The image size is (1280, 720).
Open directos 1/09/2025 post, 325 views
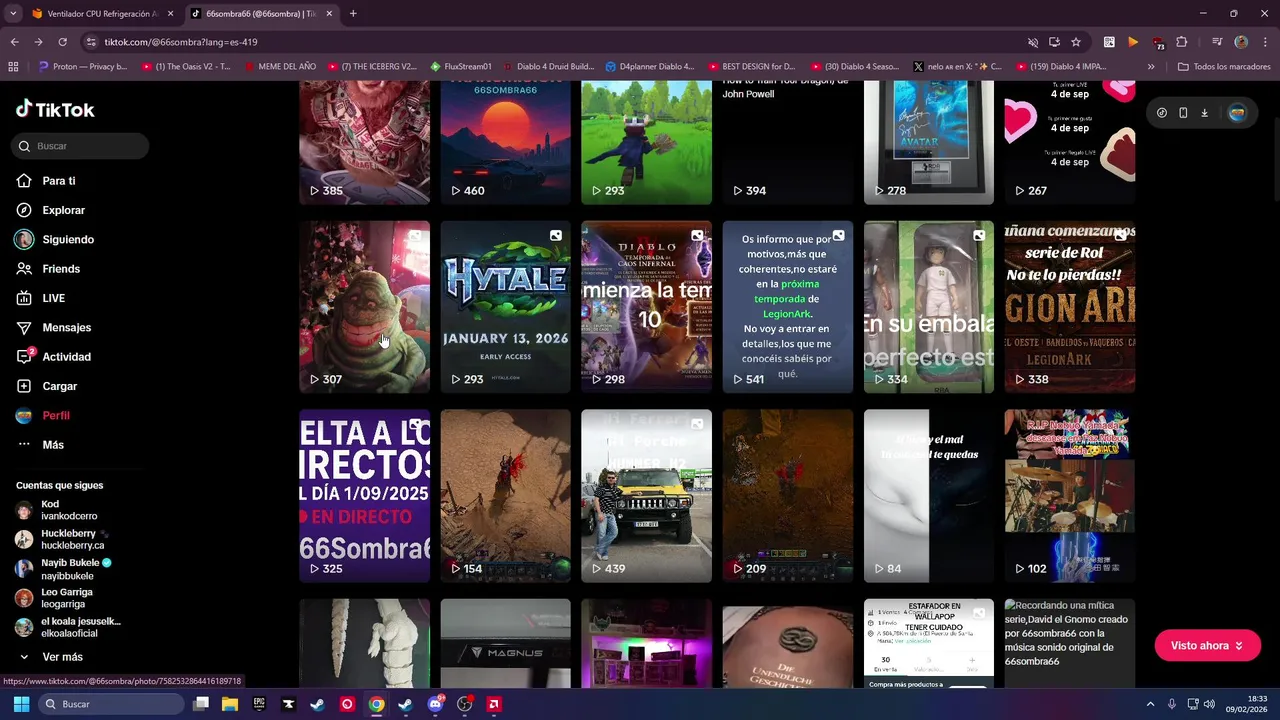(x=364, y=496)
